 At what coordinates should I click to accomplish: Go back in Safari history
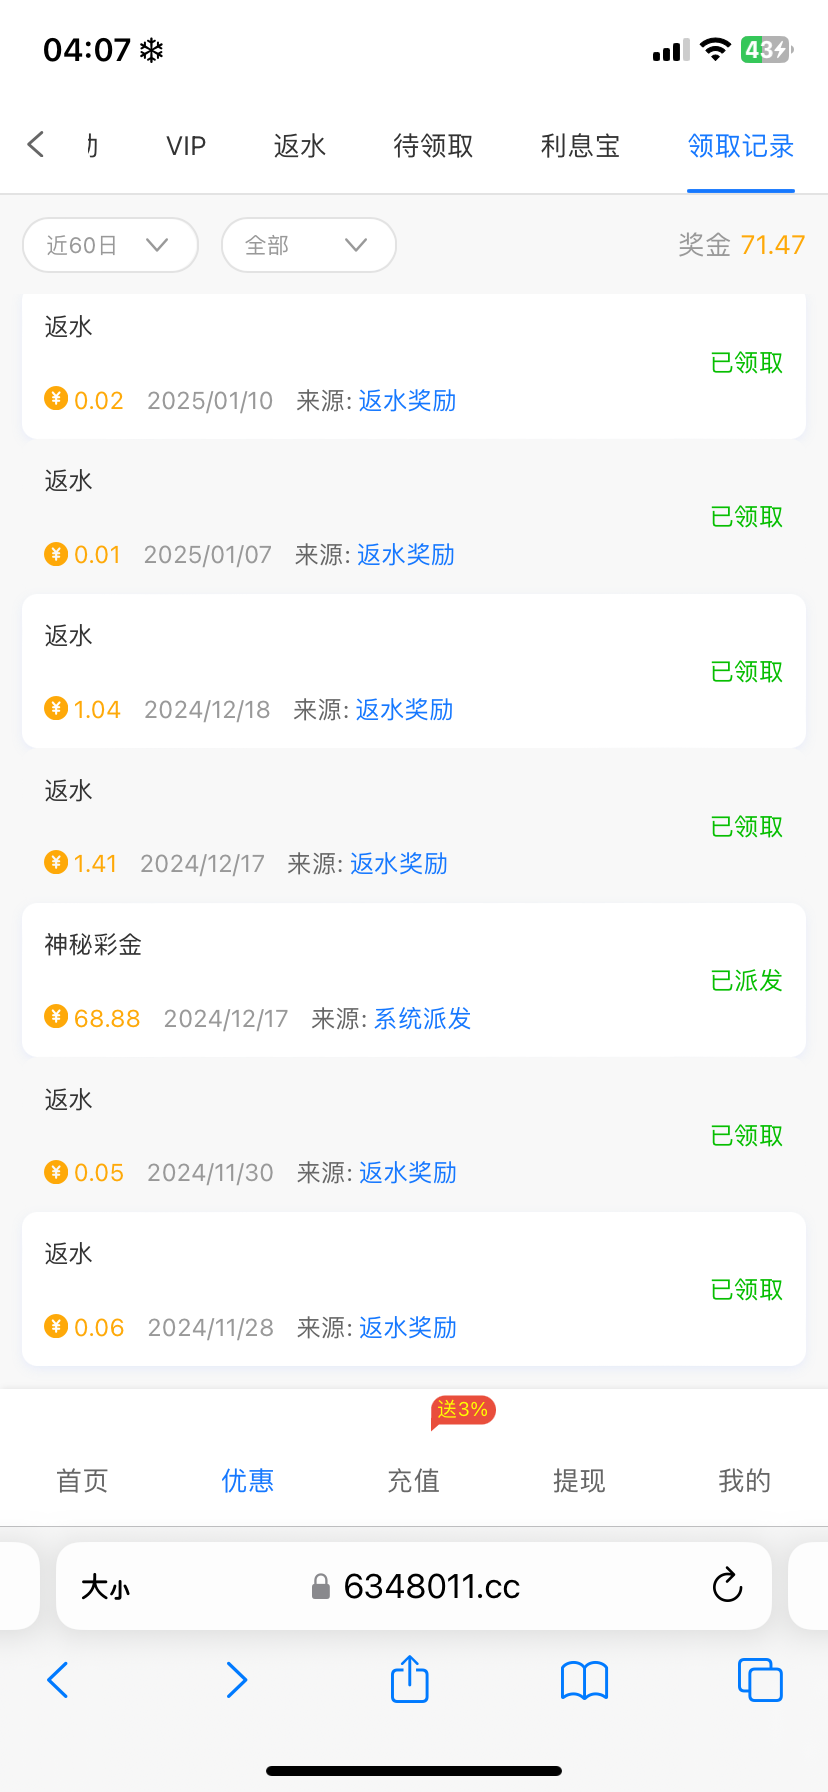click(x=58, y=1680)
